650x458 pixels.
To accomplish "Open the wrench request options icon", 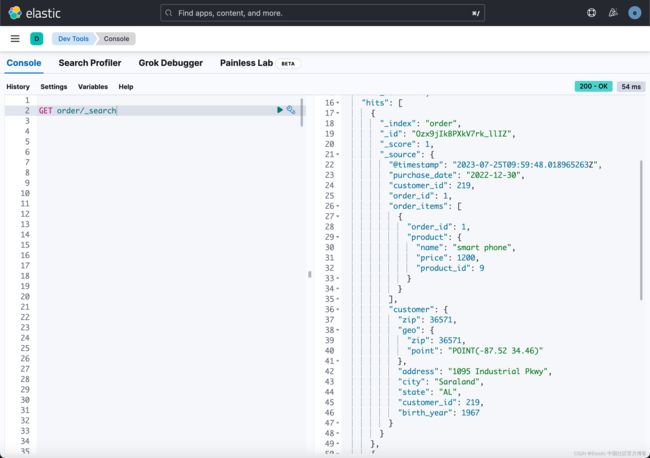I will point(291,110).
